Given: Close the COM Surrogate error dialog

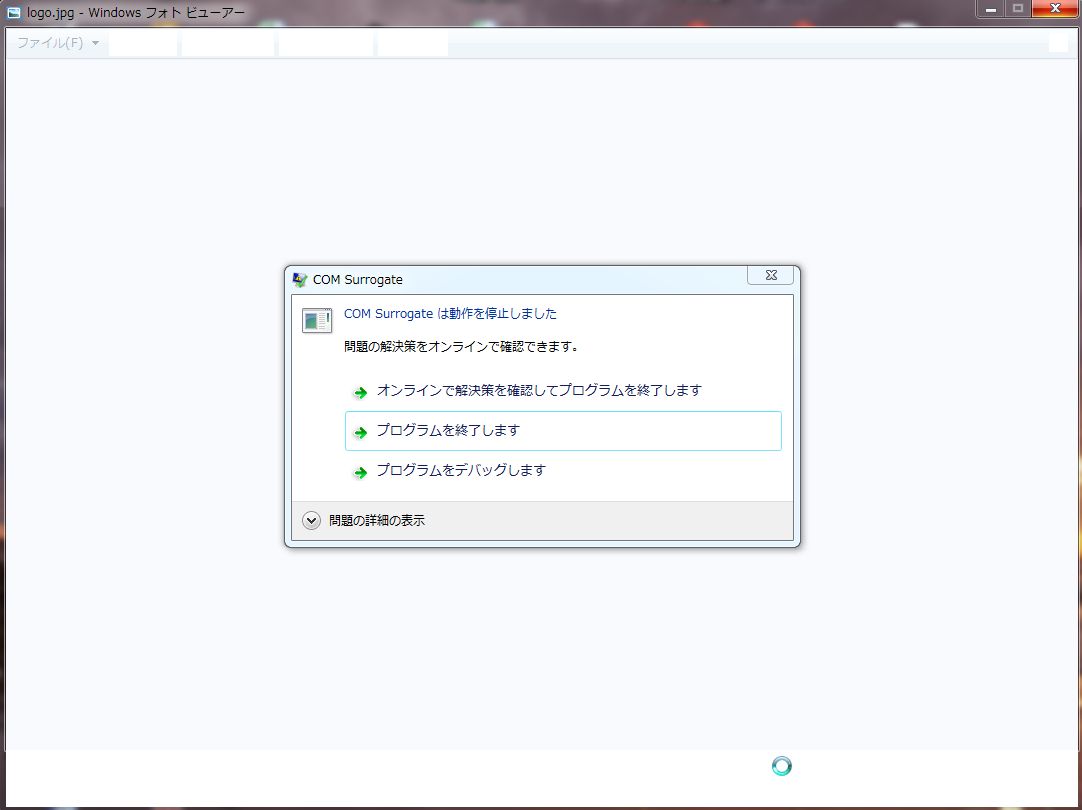Looking at the screenshot, I should [771, 275].
